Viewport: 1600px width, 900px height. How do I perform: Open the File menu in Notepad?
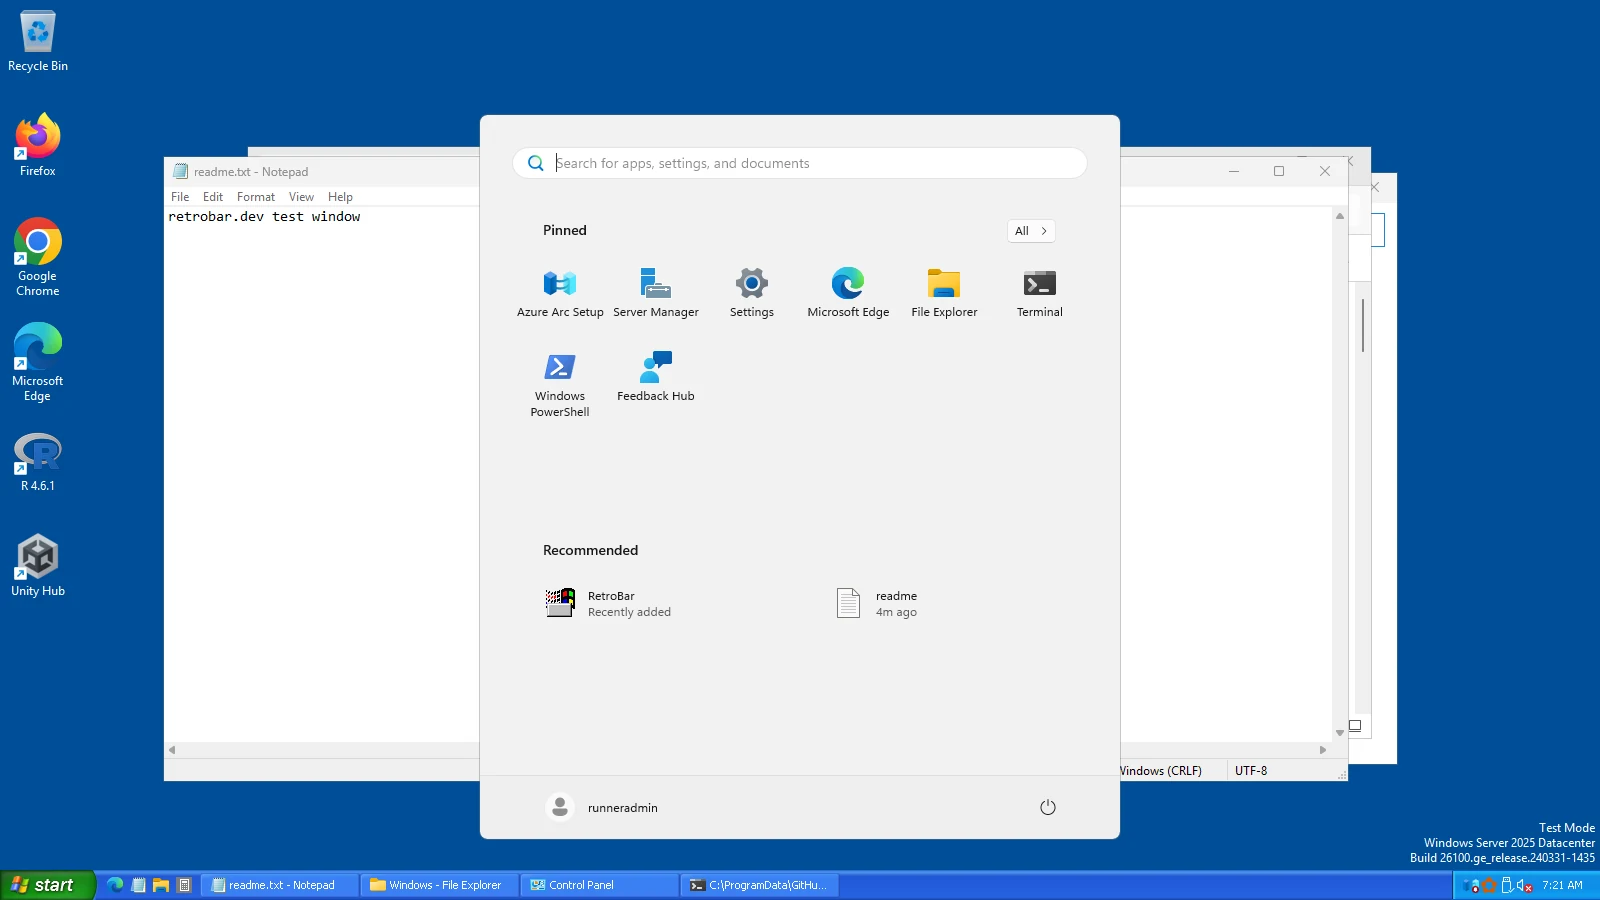(x=180, y=197)
